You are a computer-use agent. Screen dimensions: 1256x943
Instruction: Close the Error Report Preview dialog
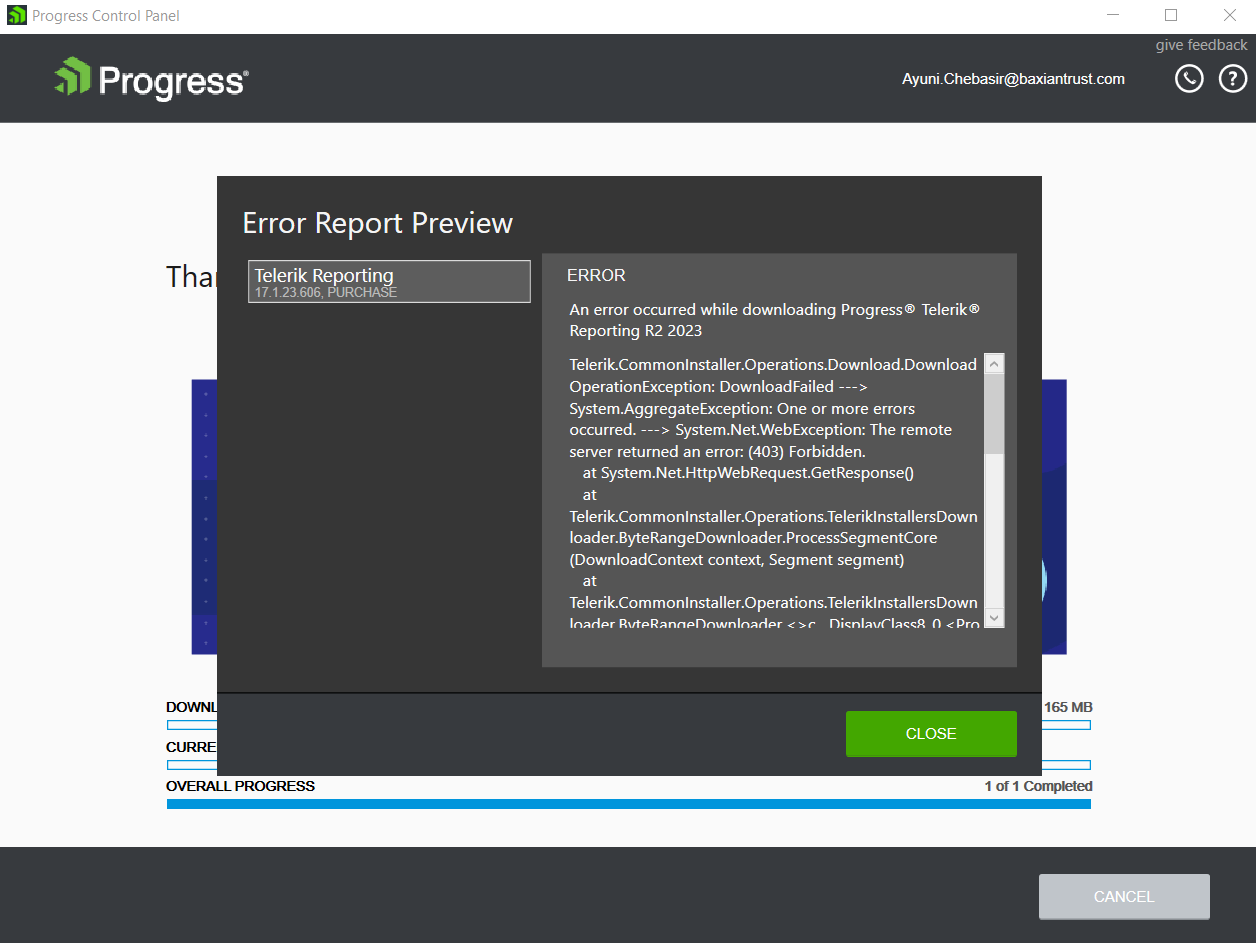tap(931, 734)
